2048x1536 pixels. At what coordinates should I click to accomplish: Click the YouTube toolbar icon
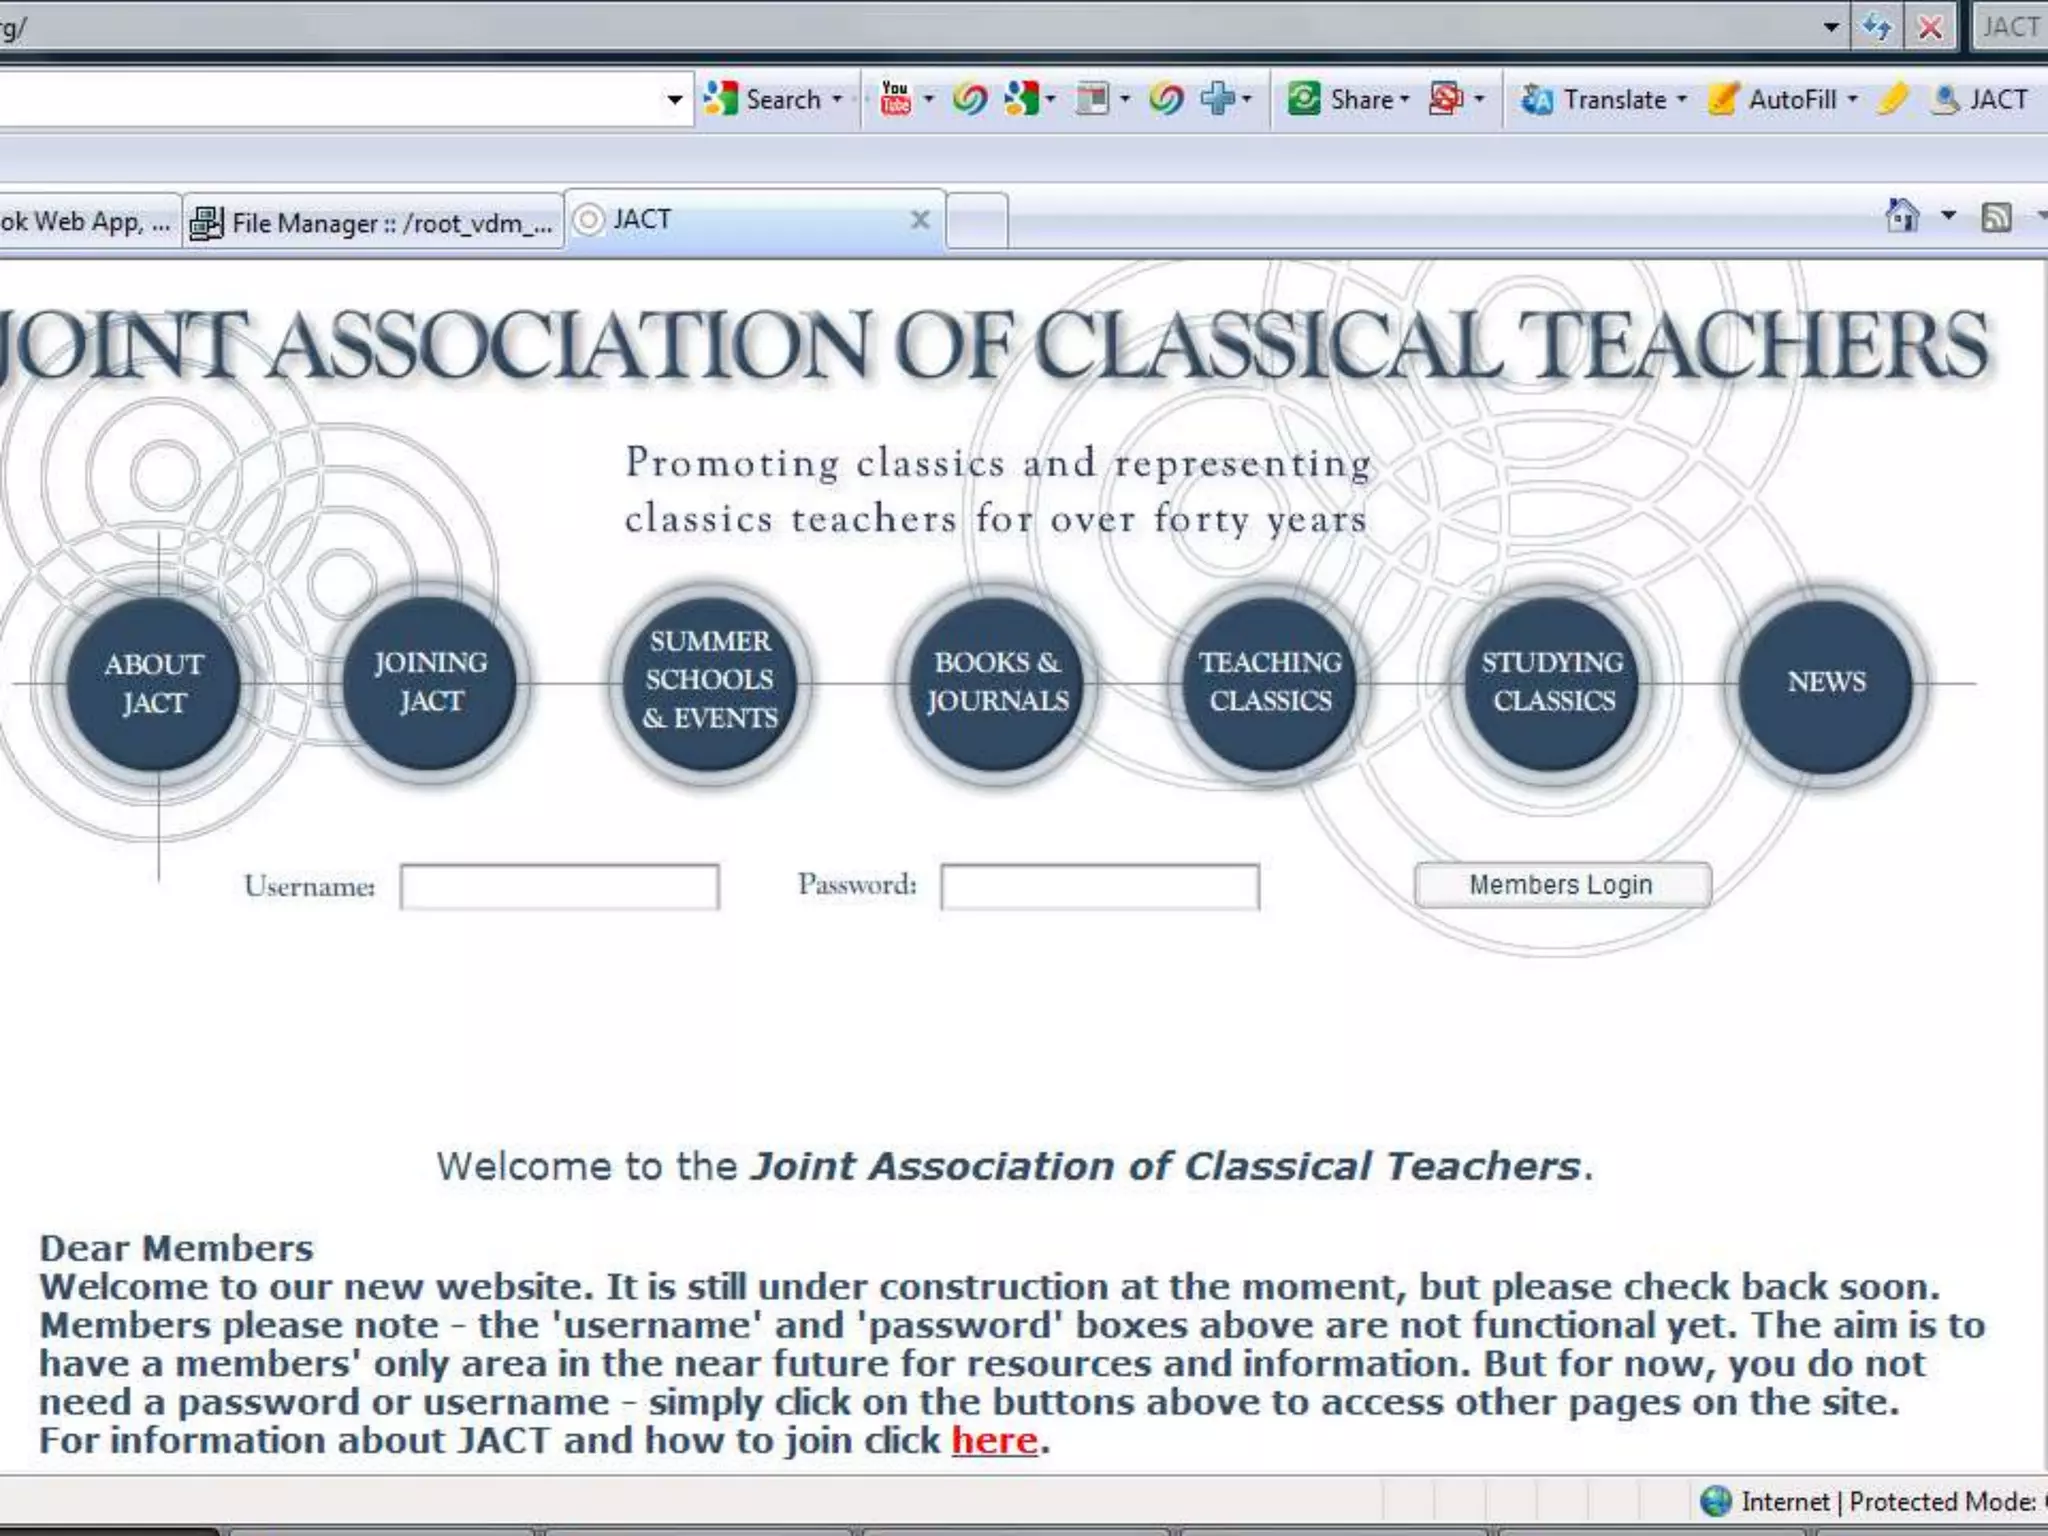895,99
